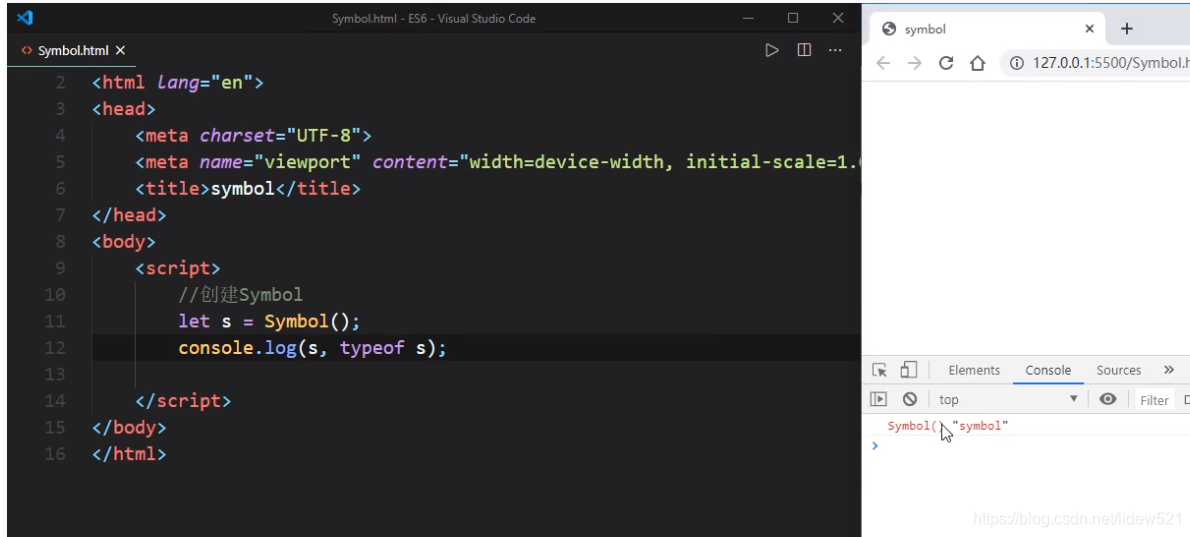The image size is (1190, 537).
Task: Switch to the Sources DevTools tab
Action: click(x=1119, y=370)
